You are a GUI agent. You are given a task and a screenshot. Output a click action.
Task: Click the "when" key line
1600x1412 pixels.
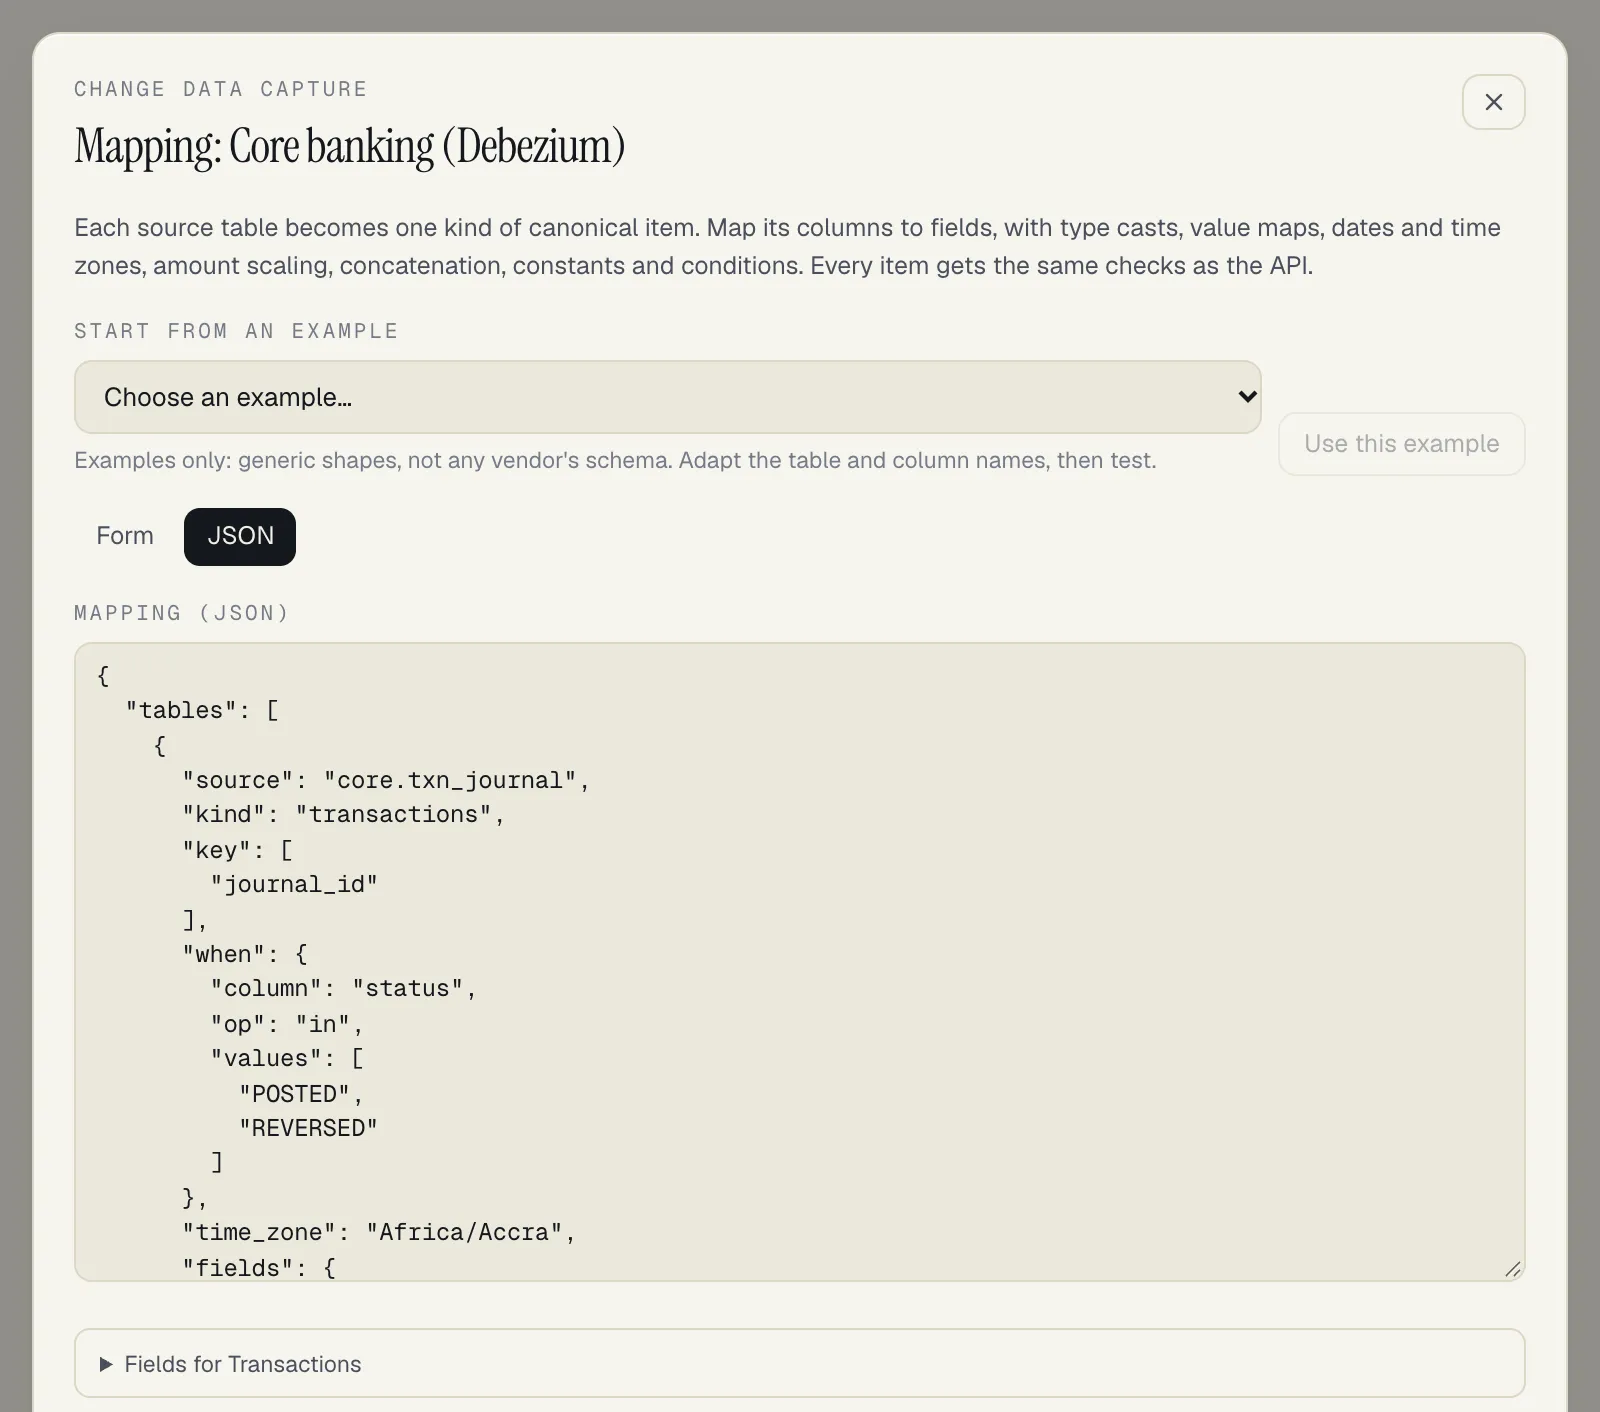pyautogui.click(x=245, y=955)
